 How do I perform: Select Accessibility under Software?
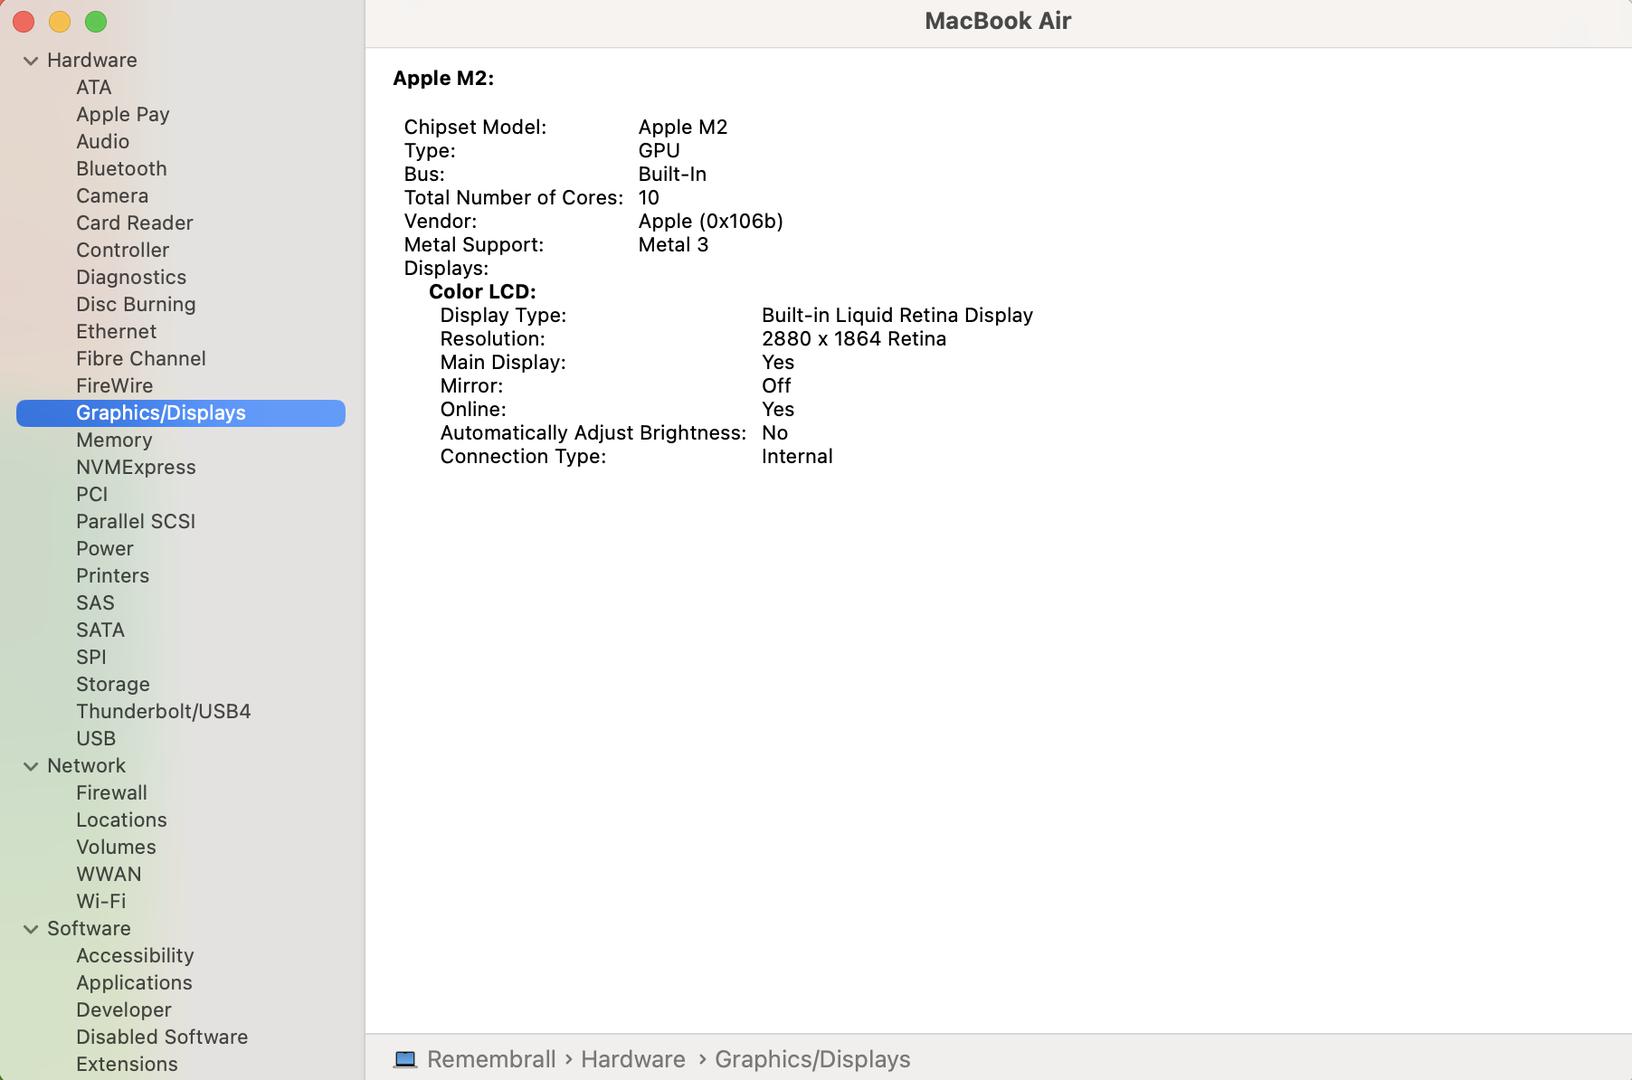click(x=135, y=955)
